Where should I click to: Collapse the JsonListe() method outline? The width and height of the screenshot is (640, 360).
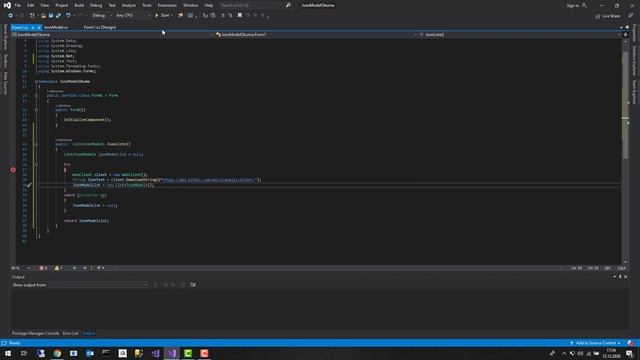pyautogui.click(x=36, y=144)
